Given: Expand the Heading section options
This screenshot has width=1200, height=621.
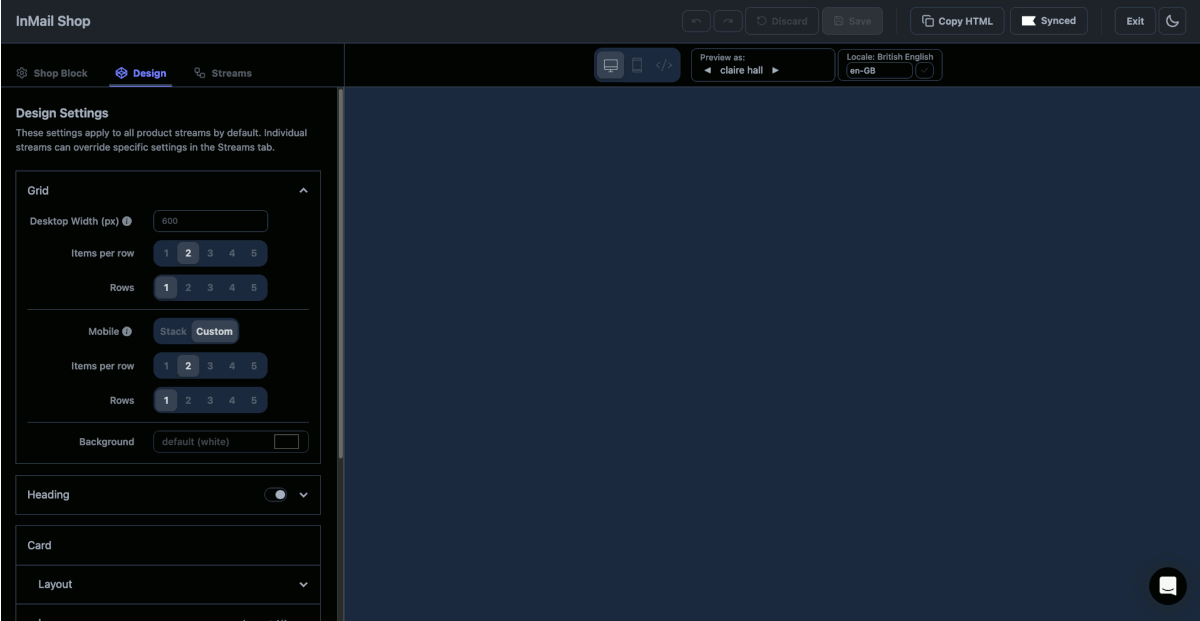Looking at the screenshot, I should tap(303, 494).
